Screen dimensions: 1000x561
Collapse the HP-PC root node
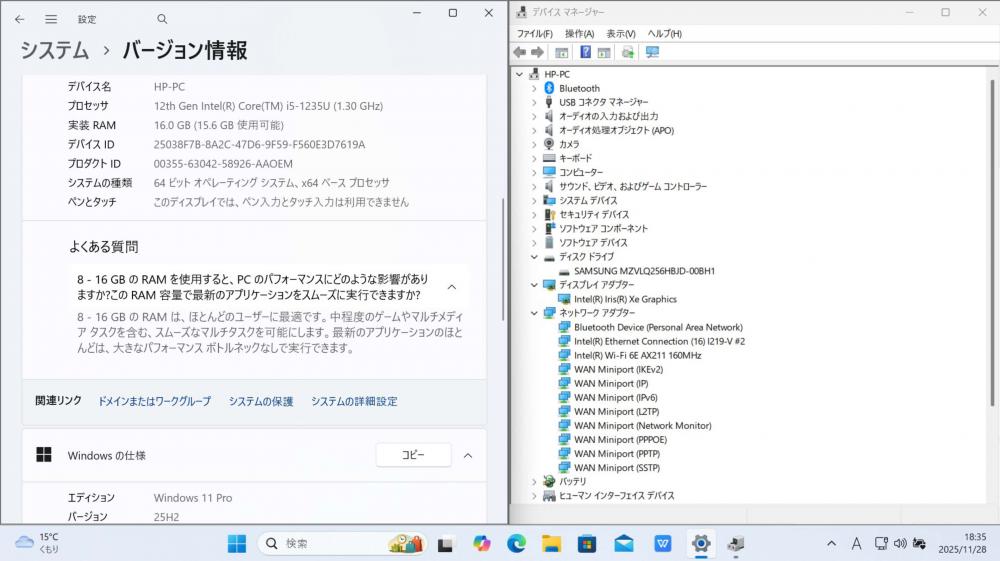point(520,74)
